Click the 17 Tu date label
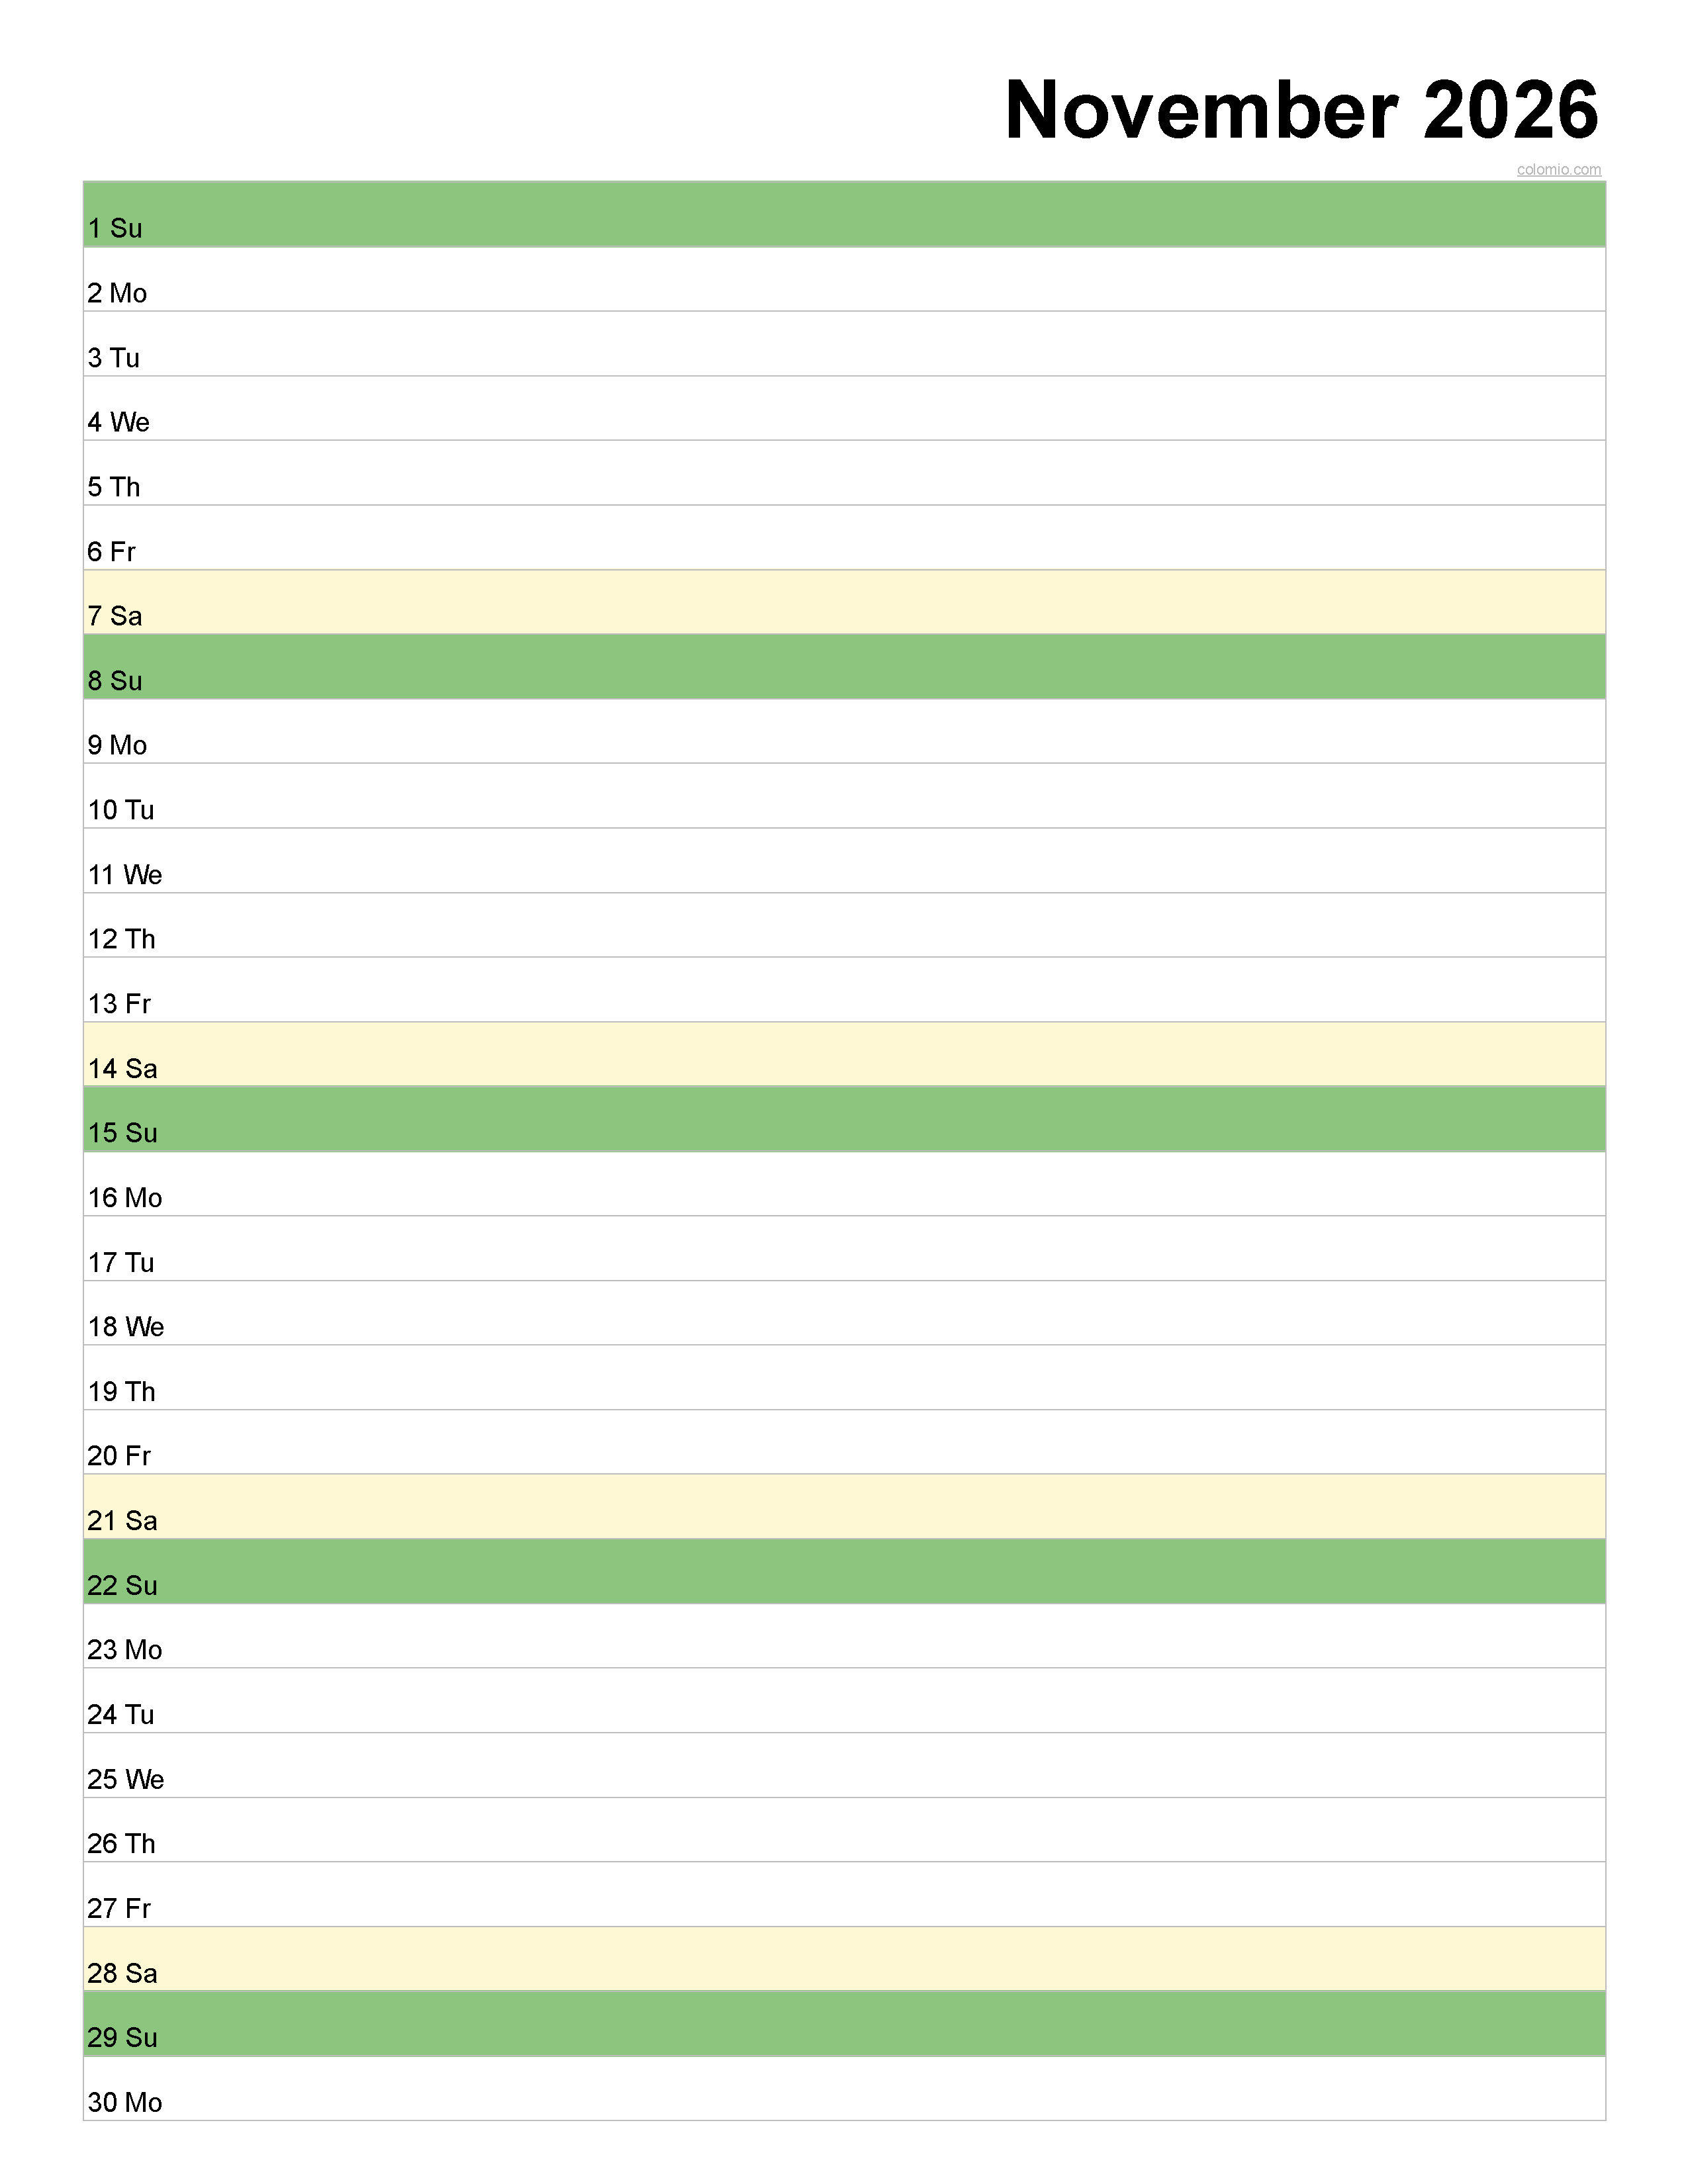Viewport: 1688px width, 2184px height. [121, 1262]
